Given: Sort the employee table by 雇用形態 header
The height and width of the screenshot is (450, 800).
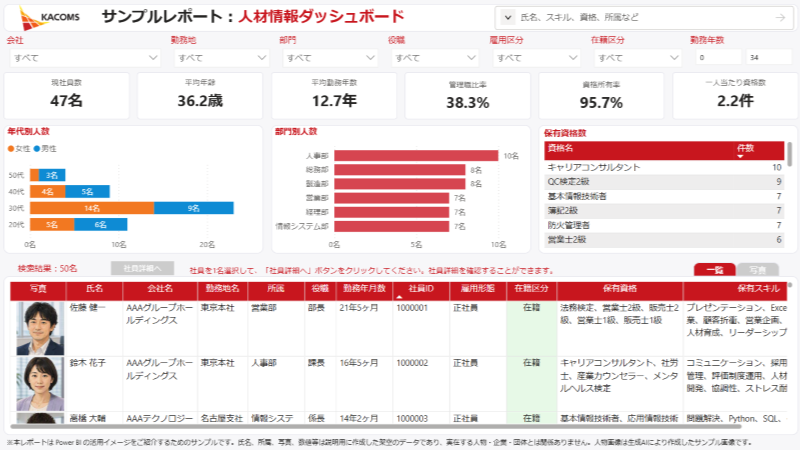Looking at the screenshot, I should 478,289.
